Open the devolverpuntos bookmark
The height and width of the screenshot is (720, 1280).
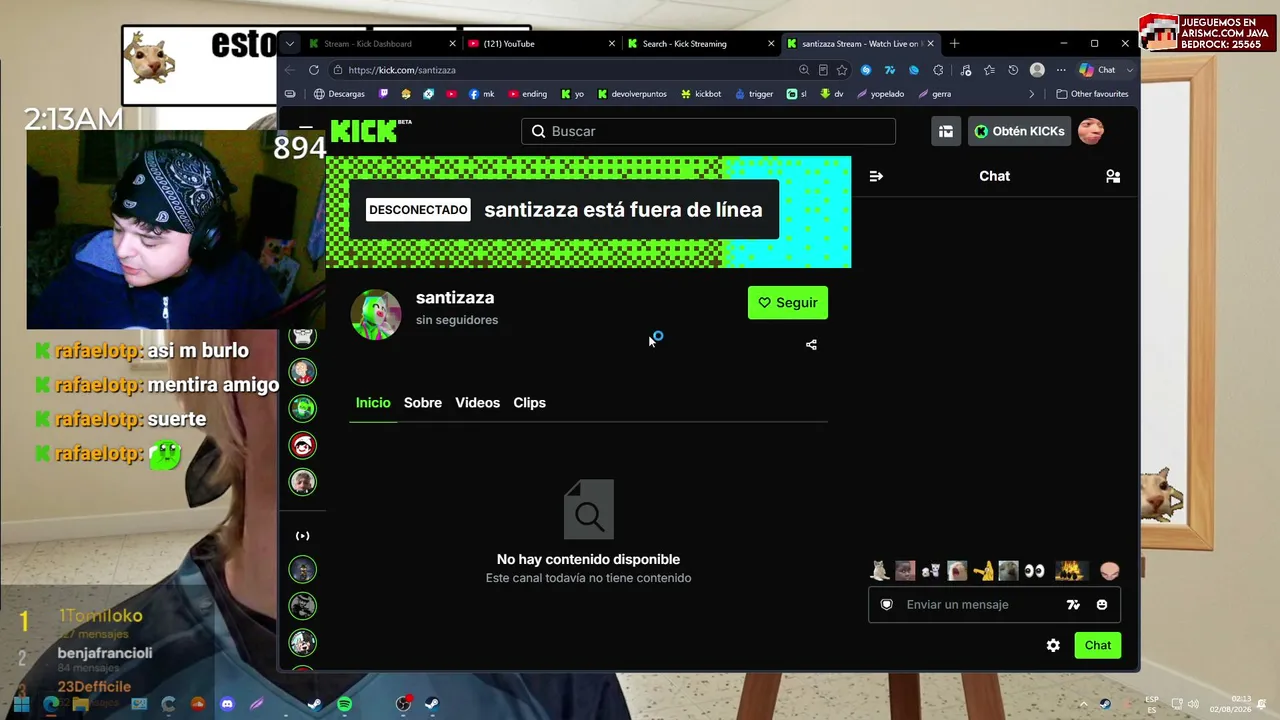pyautogui.click(x=632, y=94)
